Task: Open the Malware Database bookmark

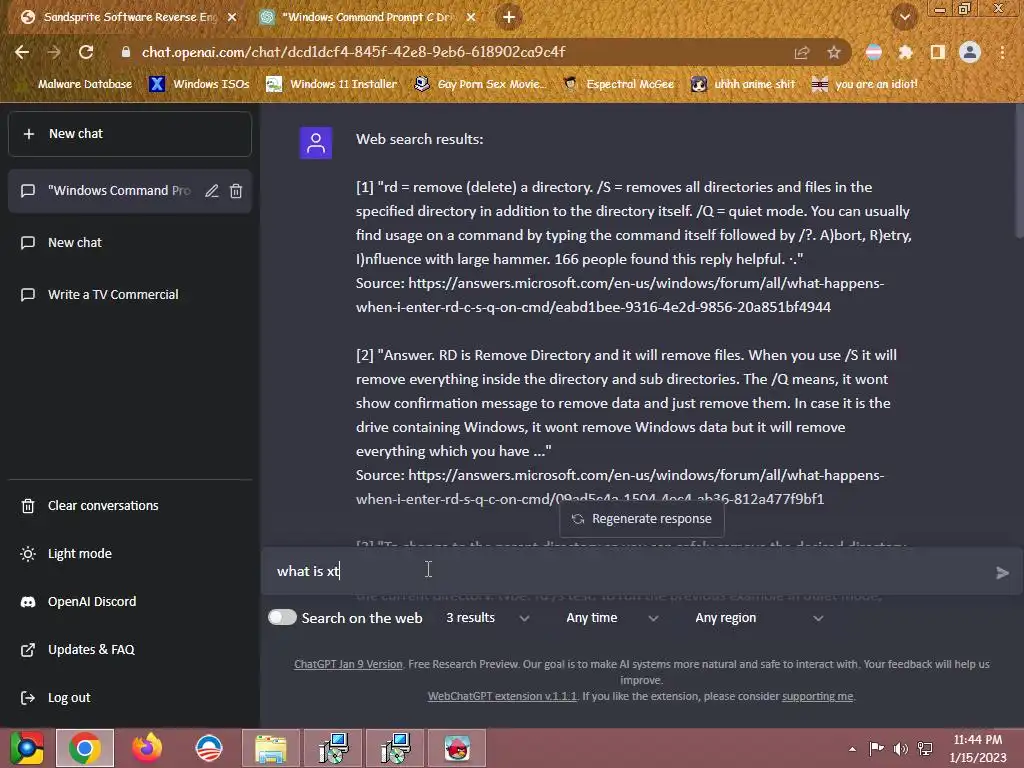Action: pyautogui.click(x=85, y=84)
